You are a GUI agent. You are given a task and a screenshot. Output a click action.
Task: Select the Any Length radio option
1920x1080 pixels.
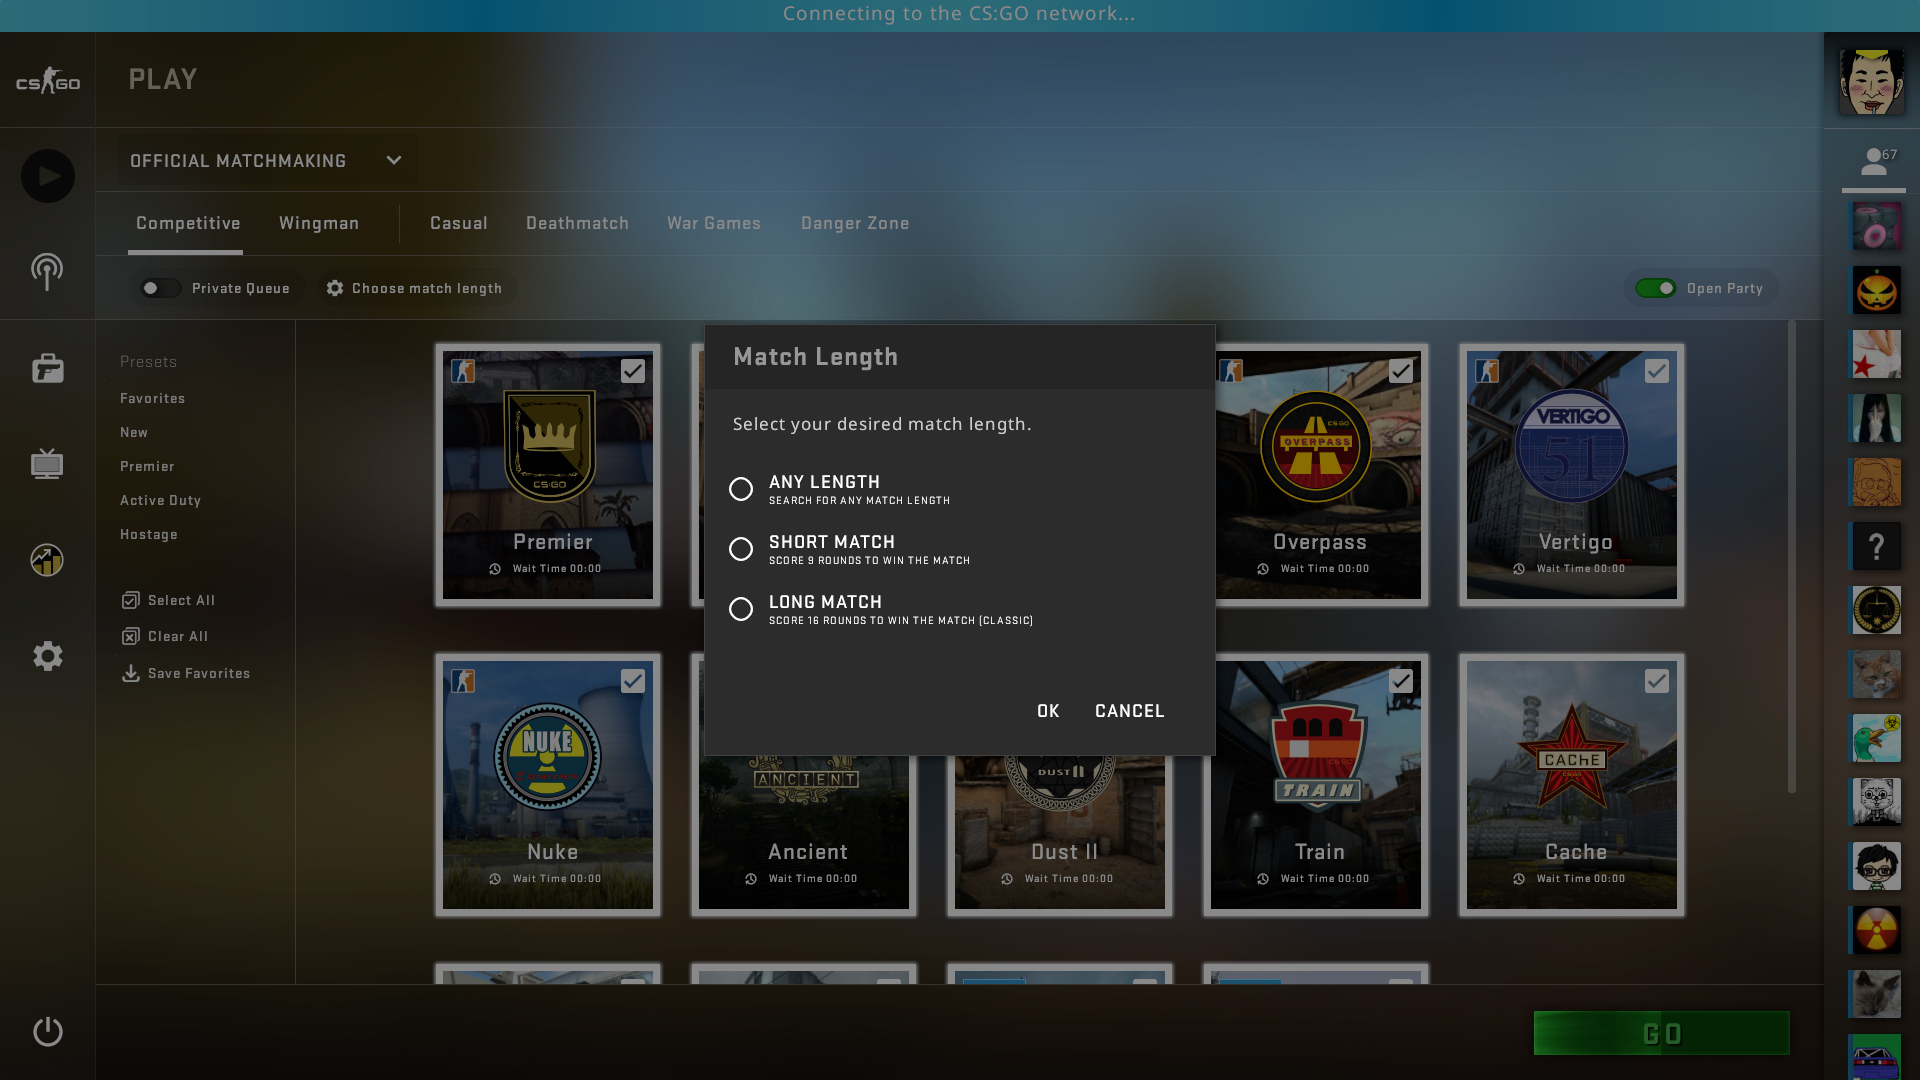tap(741, 489)
